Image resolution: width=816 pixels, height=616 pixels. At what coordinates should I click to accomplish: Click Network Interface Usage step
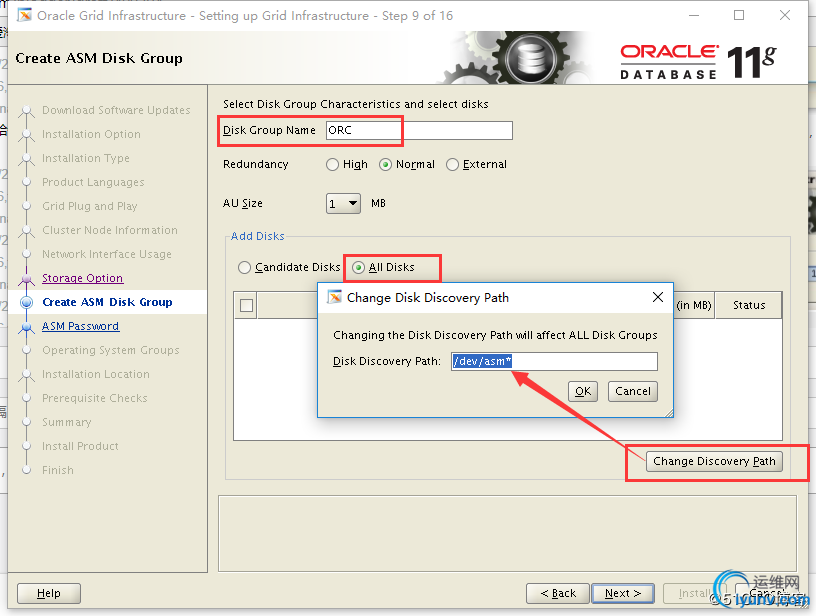pyautogui.click(x=107, y=254)
